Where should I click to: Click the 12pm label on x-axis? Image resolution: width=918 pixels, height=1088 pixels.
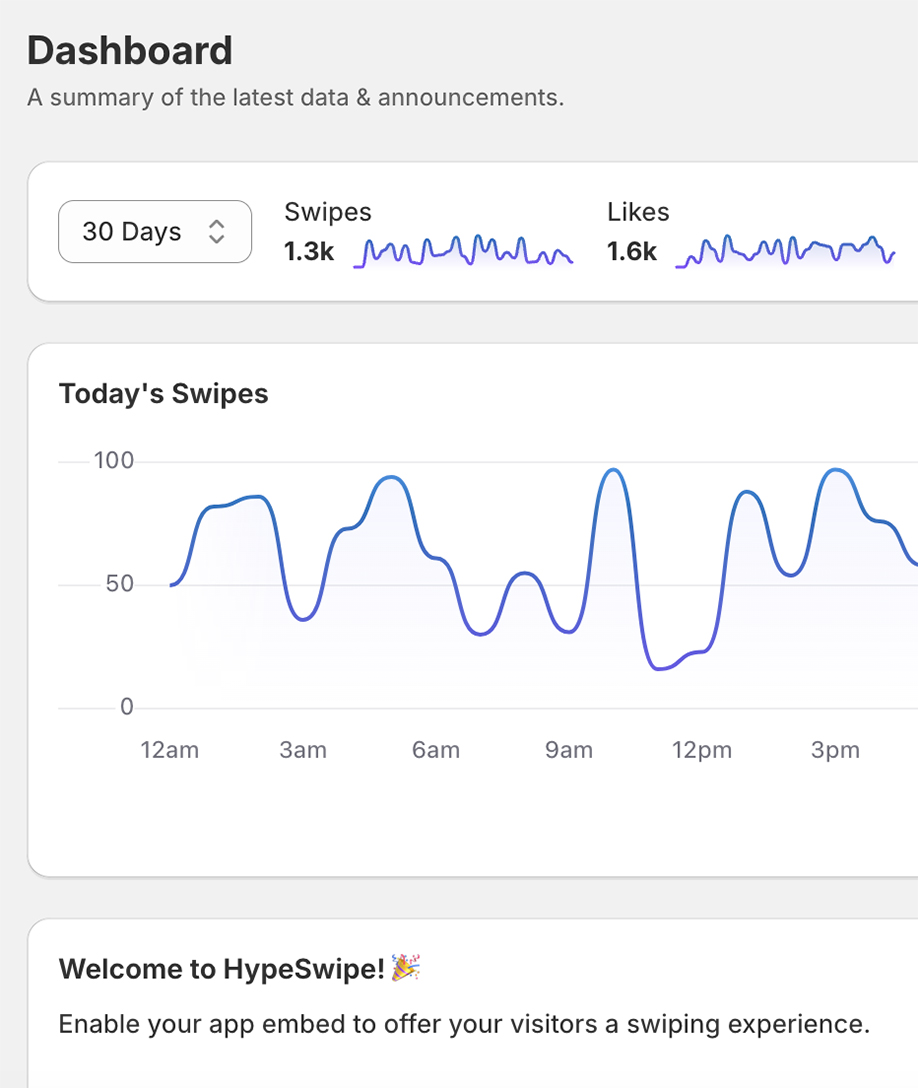pos(702,750)
